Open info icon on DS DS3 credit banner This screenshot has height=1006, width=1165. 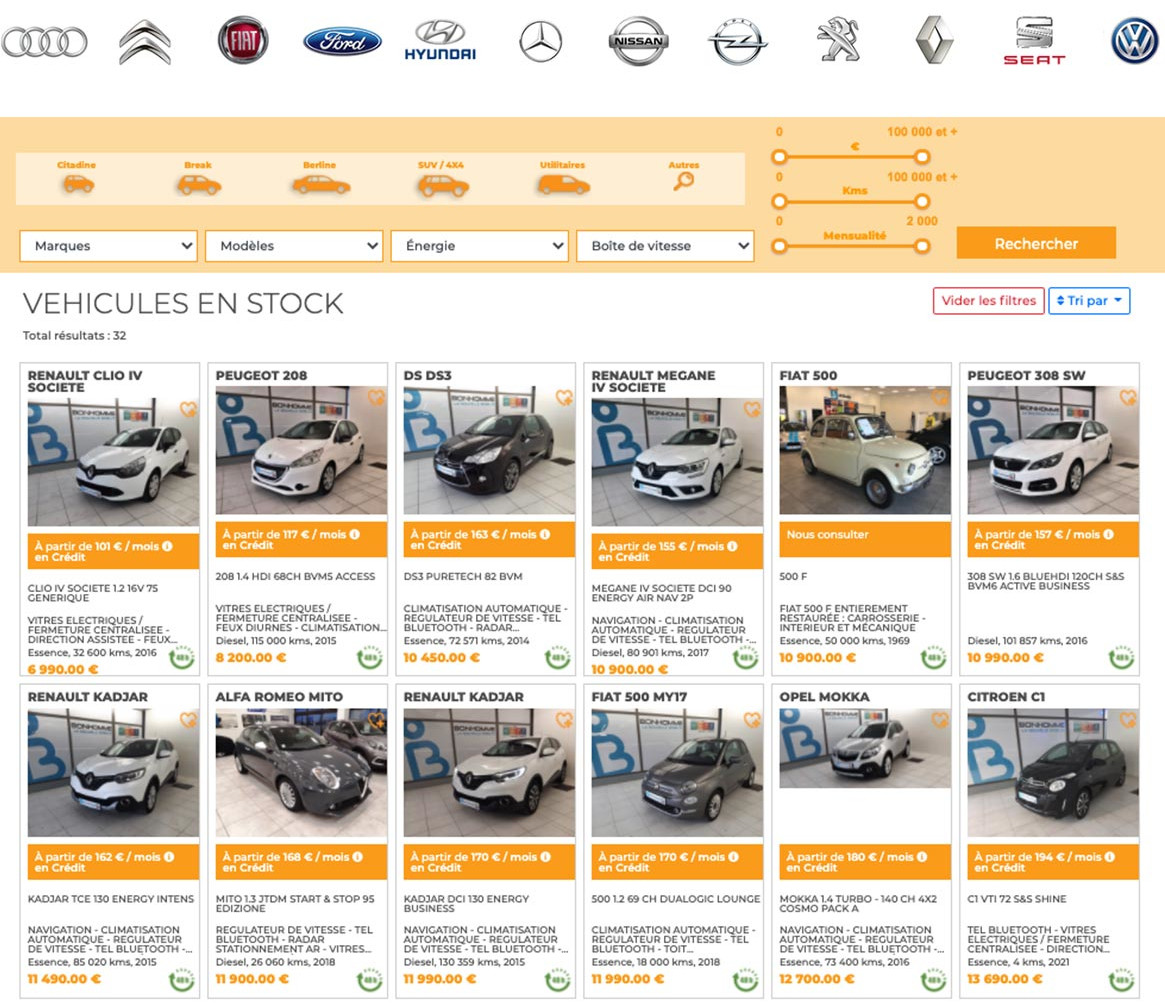point(545,534)
